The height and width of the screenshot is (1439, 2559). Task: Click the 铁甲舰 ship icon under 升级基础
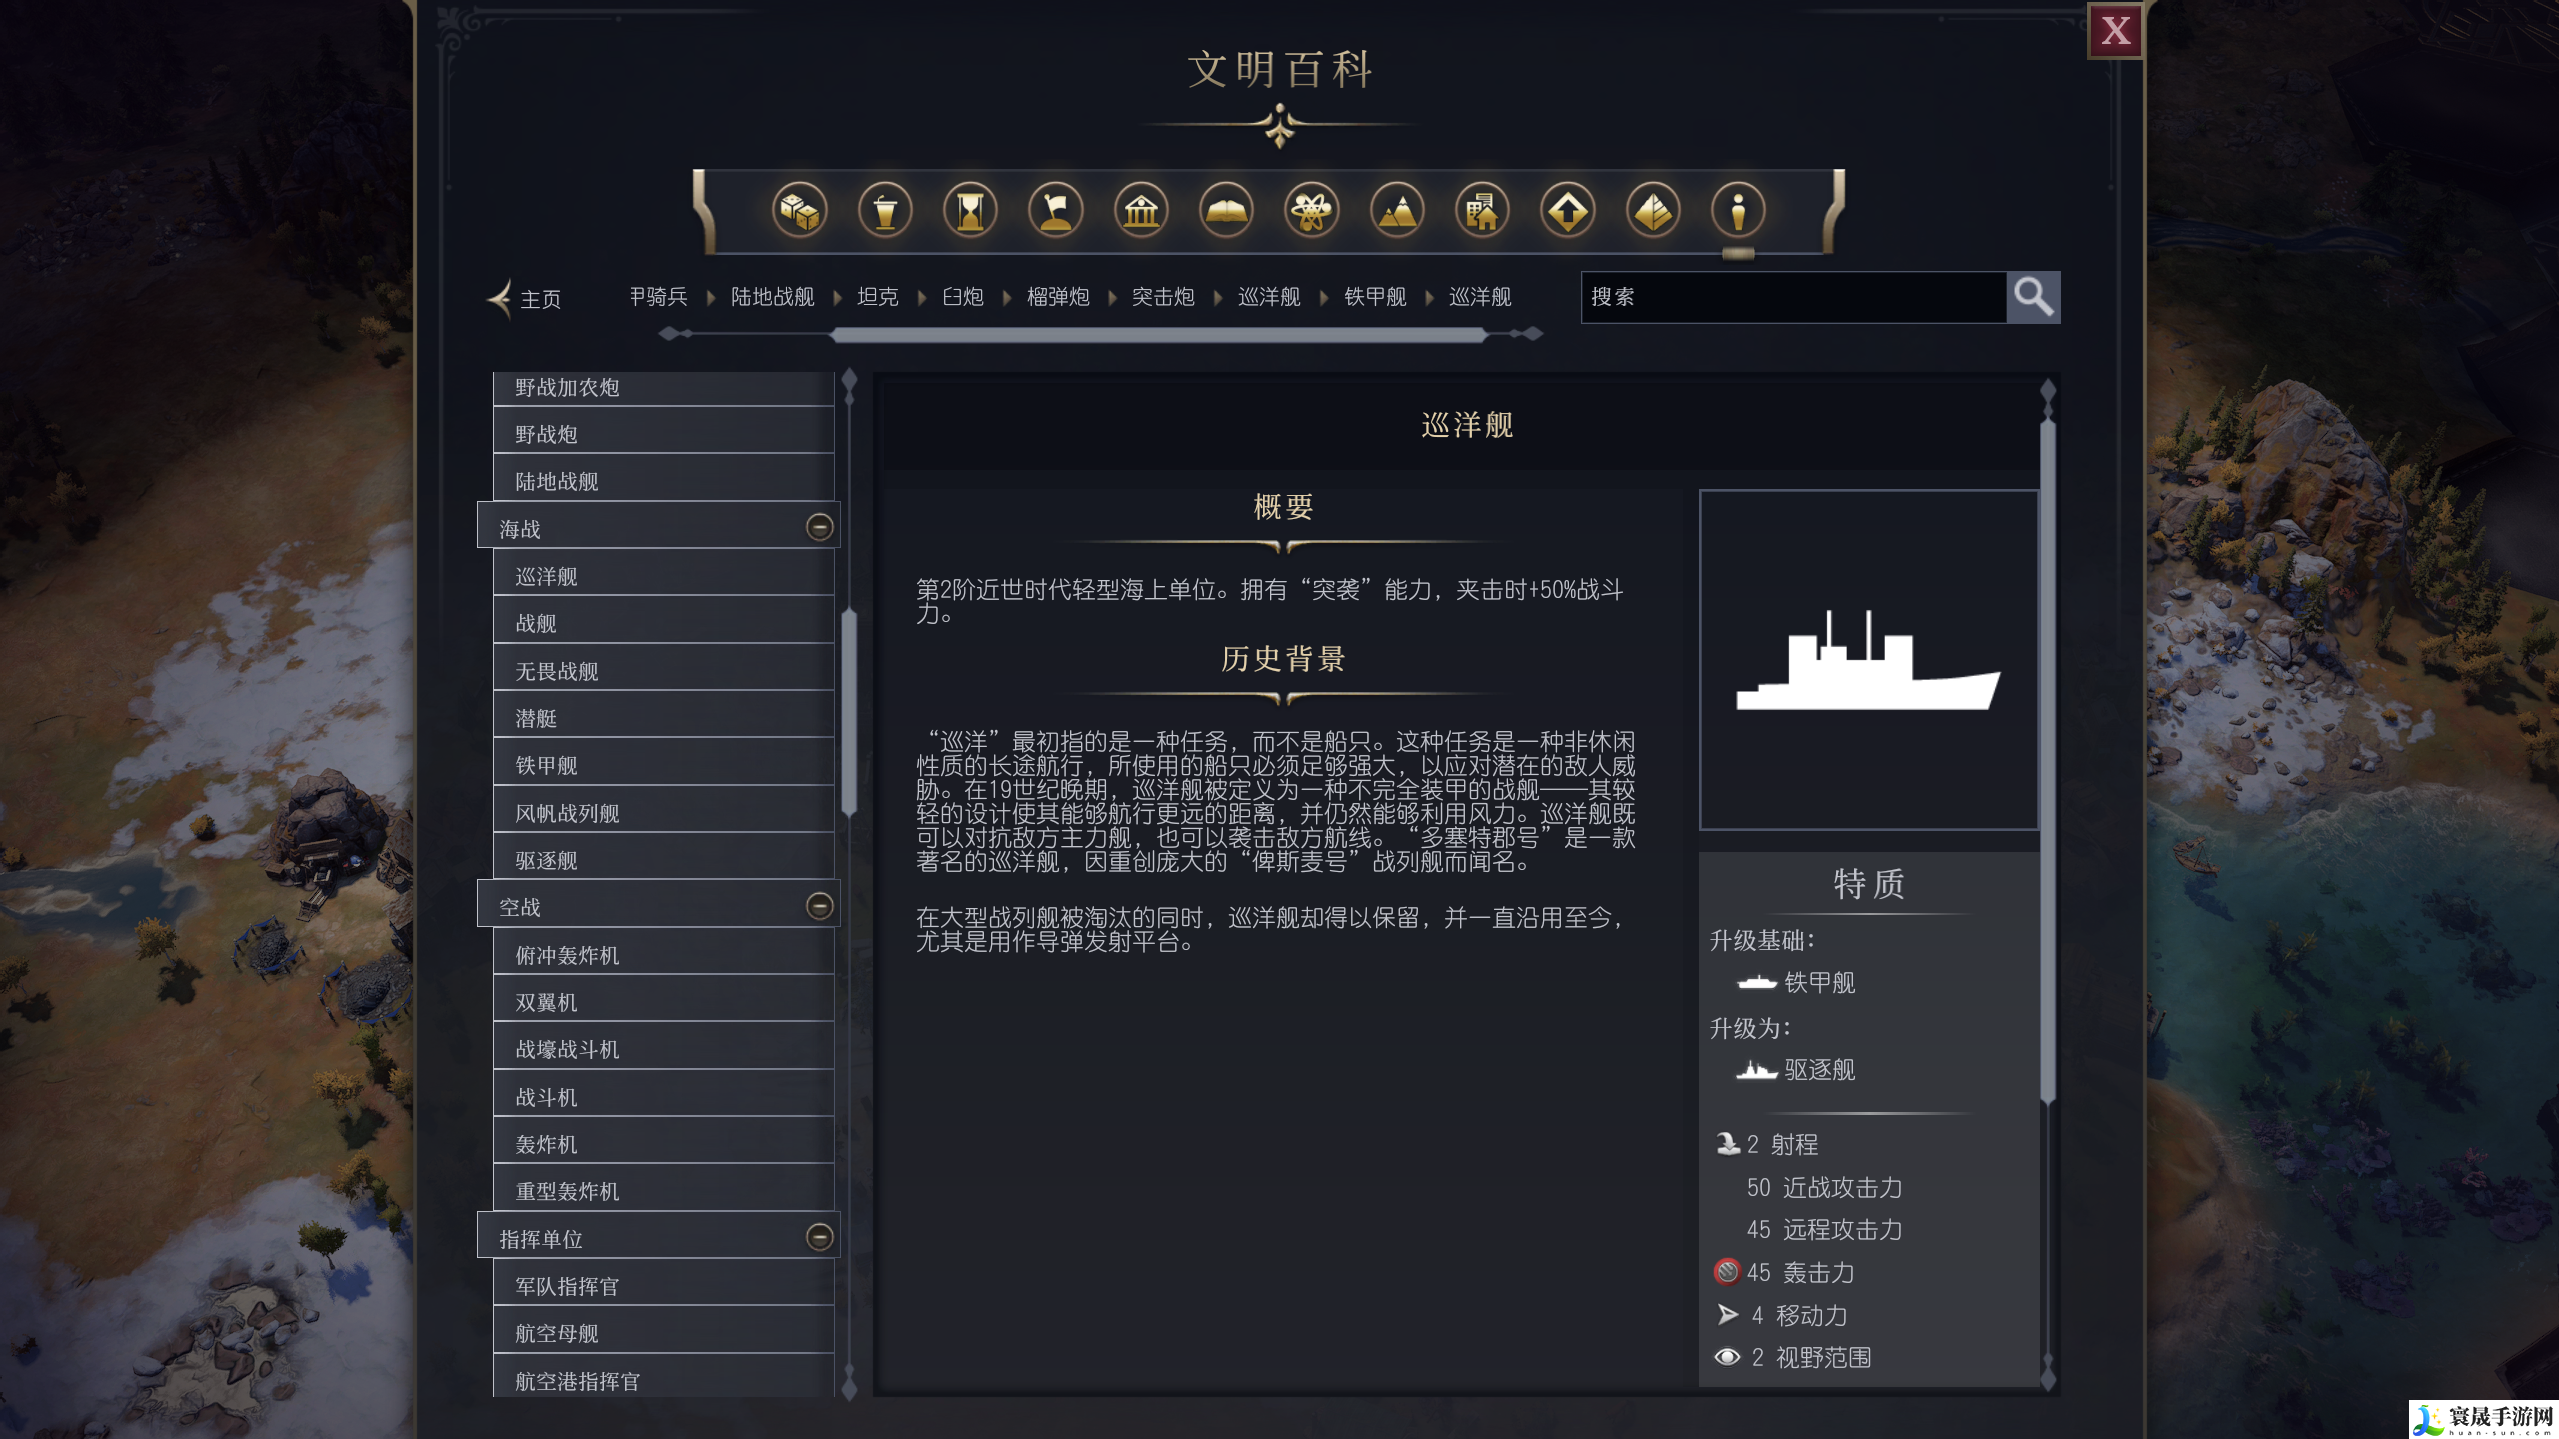click(1757, 983)
